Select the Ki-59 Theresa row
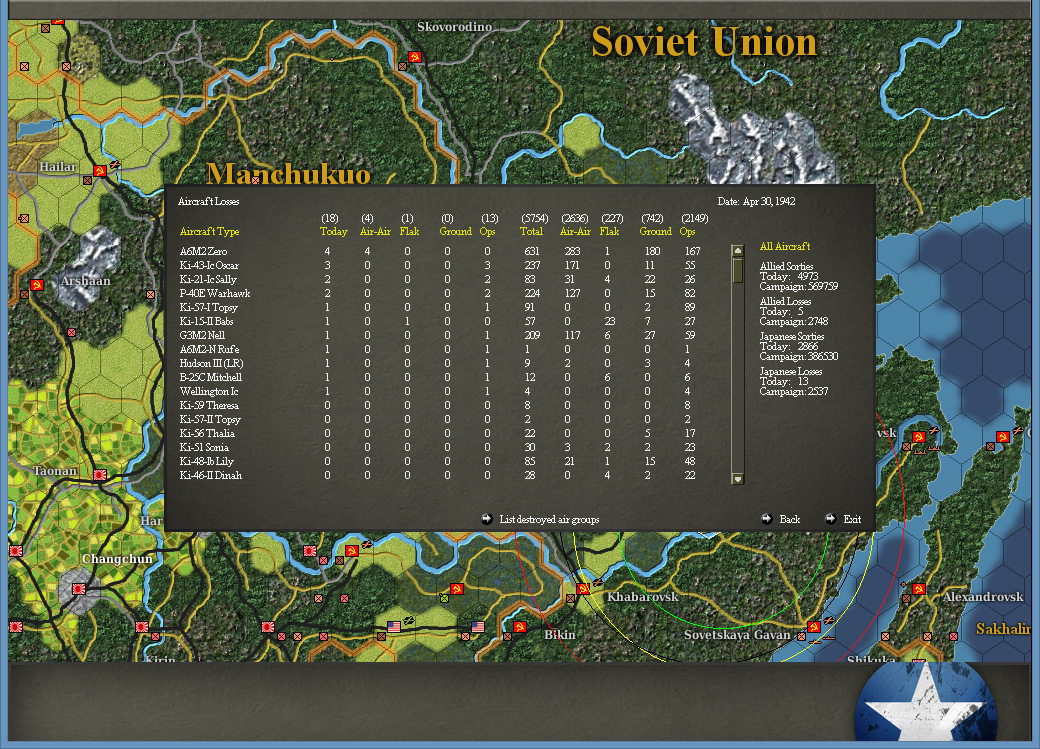 (440, 405)
